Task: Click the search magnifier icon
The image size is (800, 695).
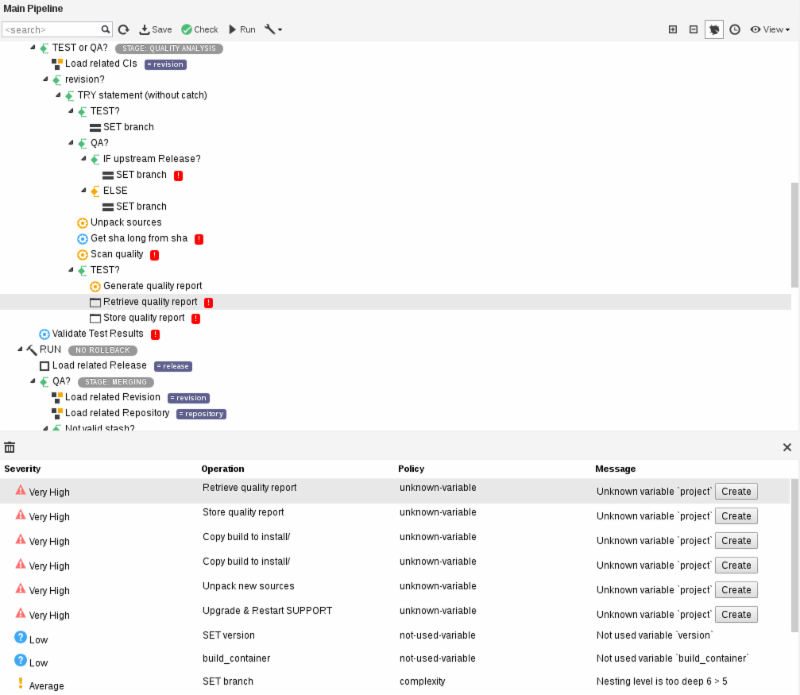Action: click(105, 30)
